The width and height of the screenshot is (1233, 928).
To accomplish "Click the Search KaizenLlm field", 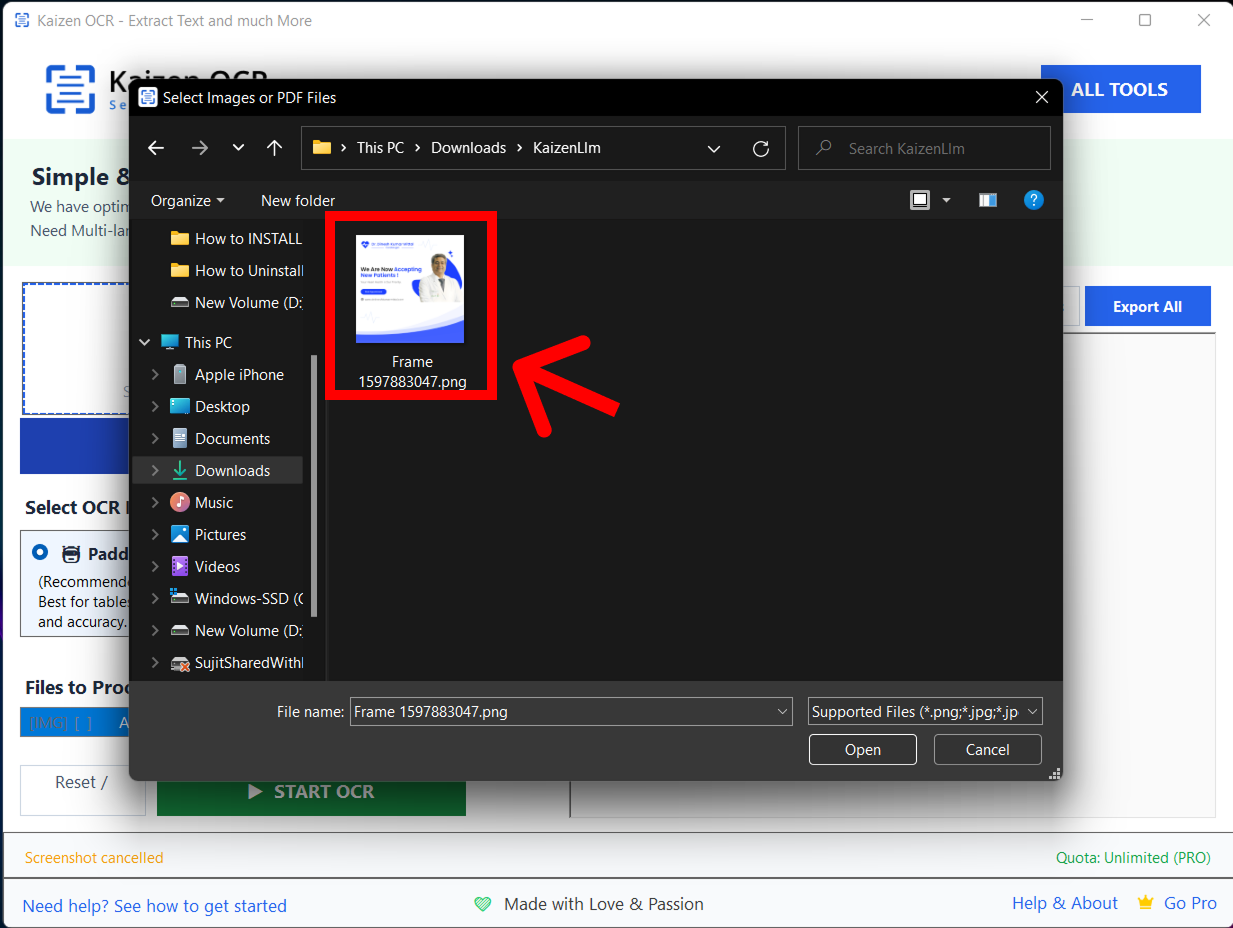I will click(935, 148).
